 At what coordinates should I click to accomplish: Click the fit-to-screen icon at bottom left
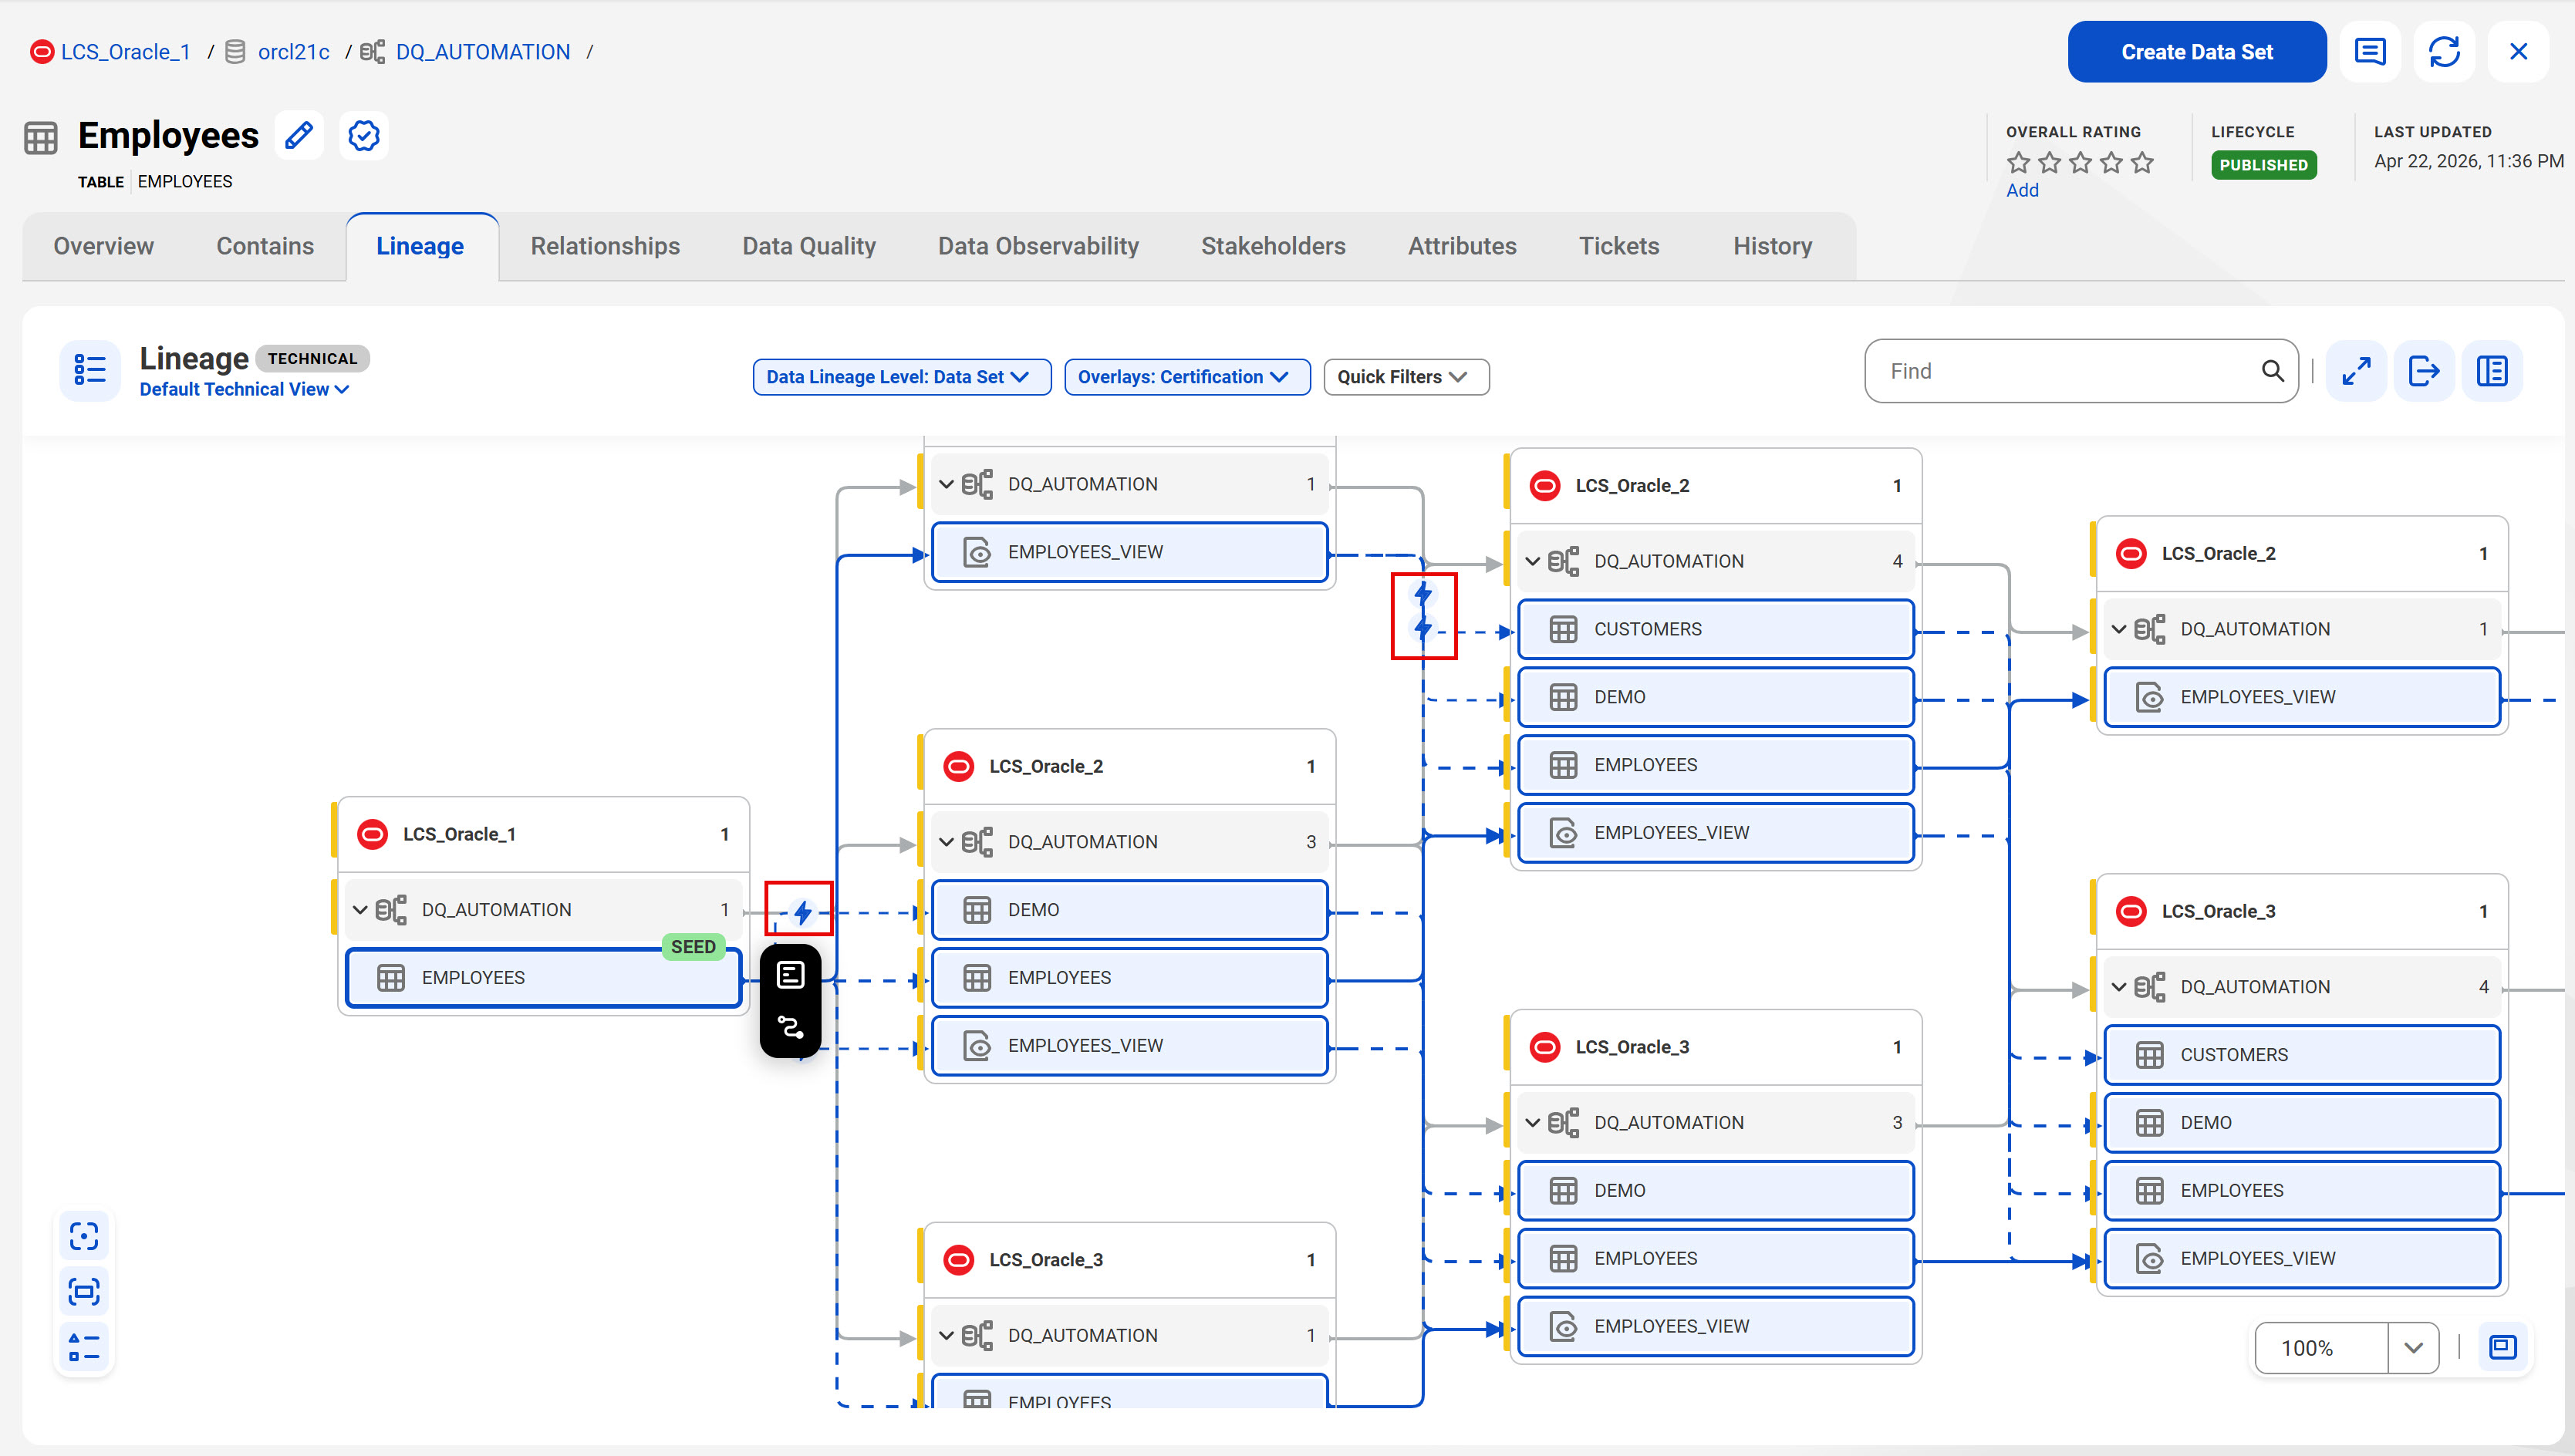[84, 1291]
